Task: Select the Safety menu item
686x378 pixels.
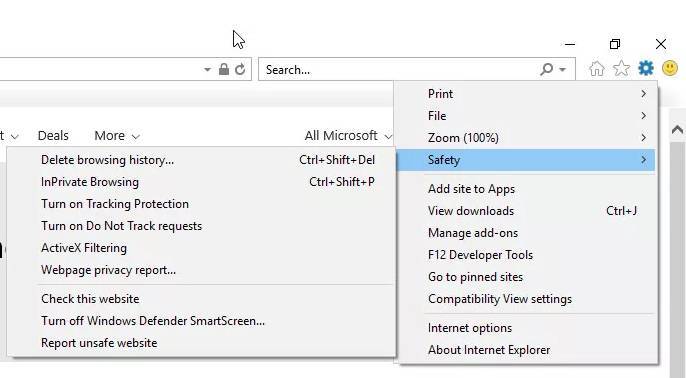Action: 526,160
